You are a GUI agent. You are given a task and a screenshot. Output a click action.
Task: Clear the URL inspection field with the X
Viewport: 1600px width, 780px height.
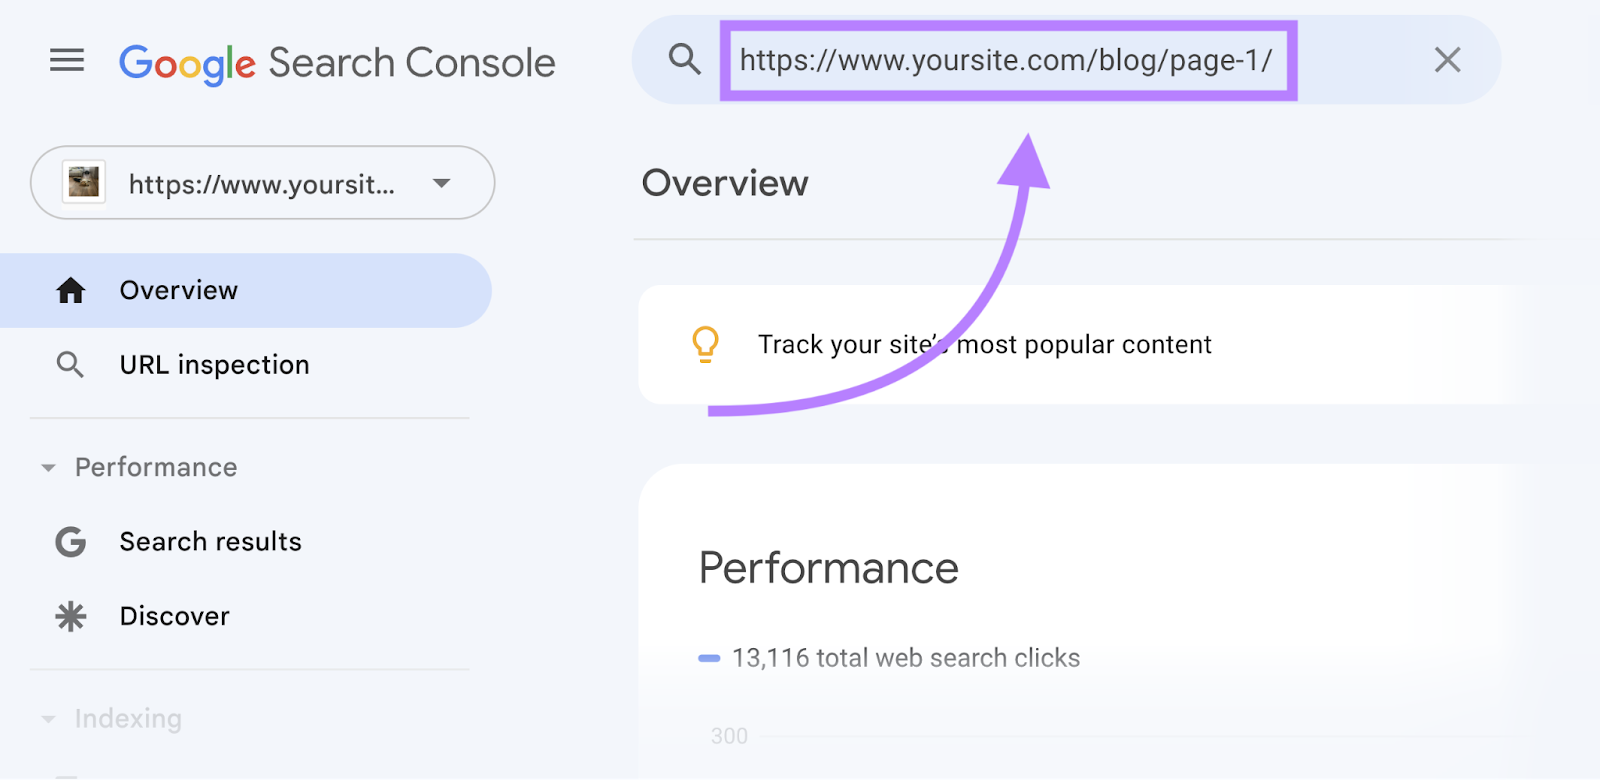[x=1446, y=60]
